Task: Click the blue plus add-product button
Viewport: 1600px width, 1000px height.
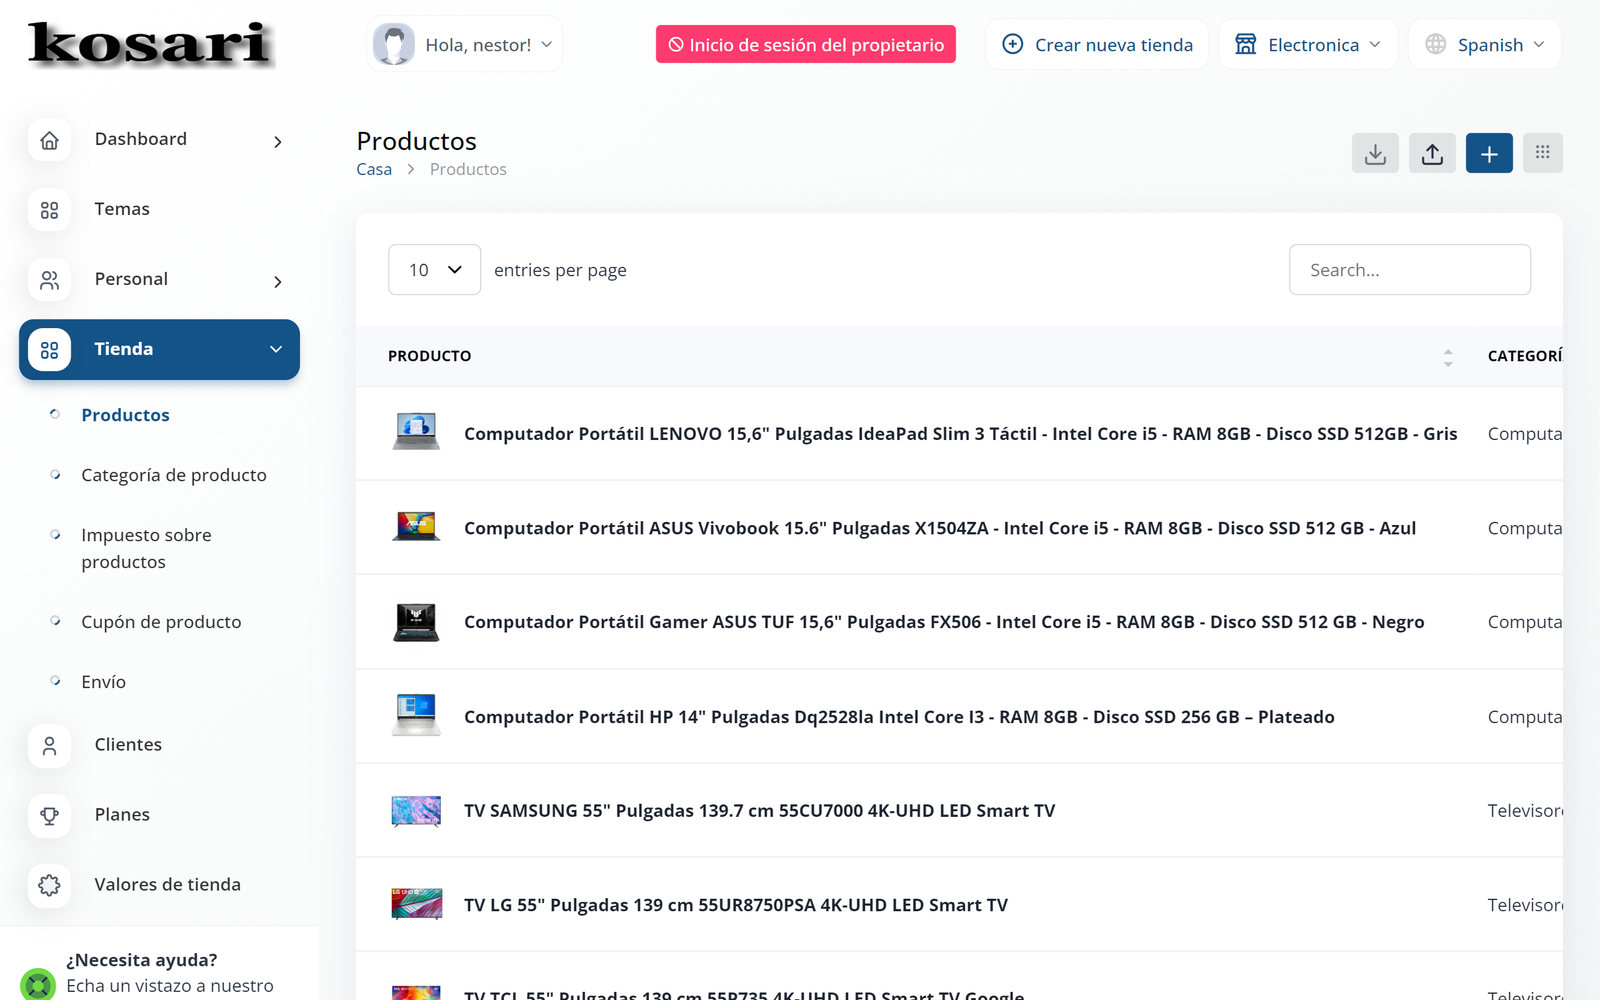Action: (1489, 153)
